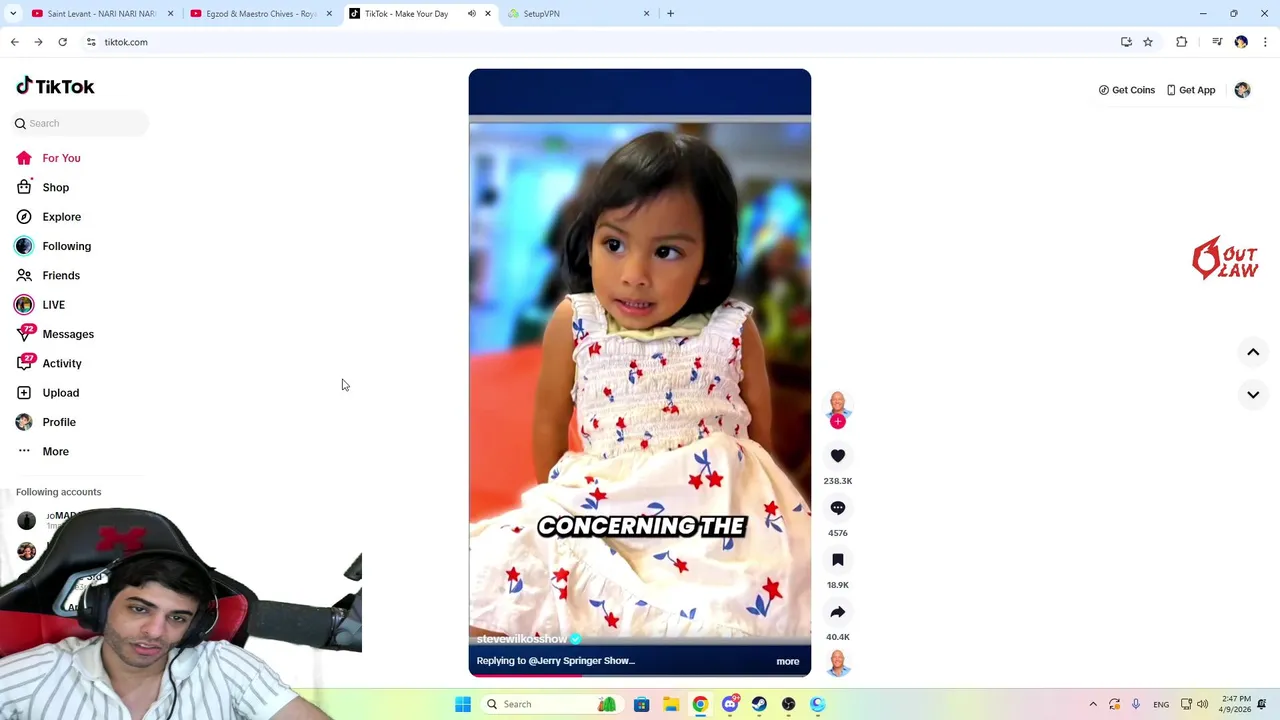Click the TikTok logo

point(55,86)
